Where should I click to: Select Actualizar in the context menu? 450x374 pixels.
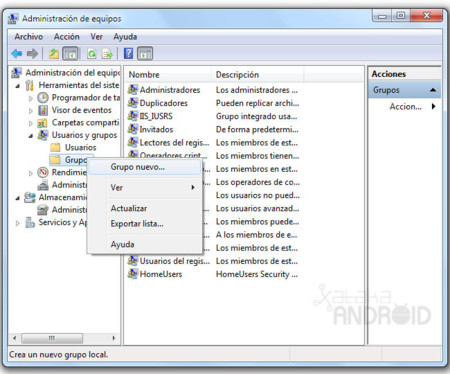pyautogui.click(x=145, y=208)
